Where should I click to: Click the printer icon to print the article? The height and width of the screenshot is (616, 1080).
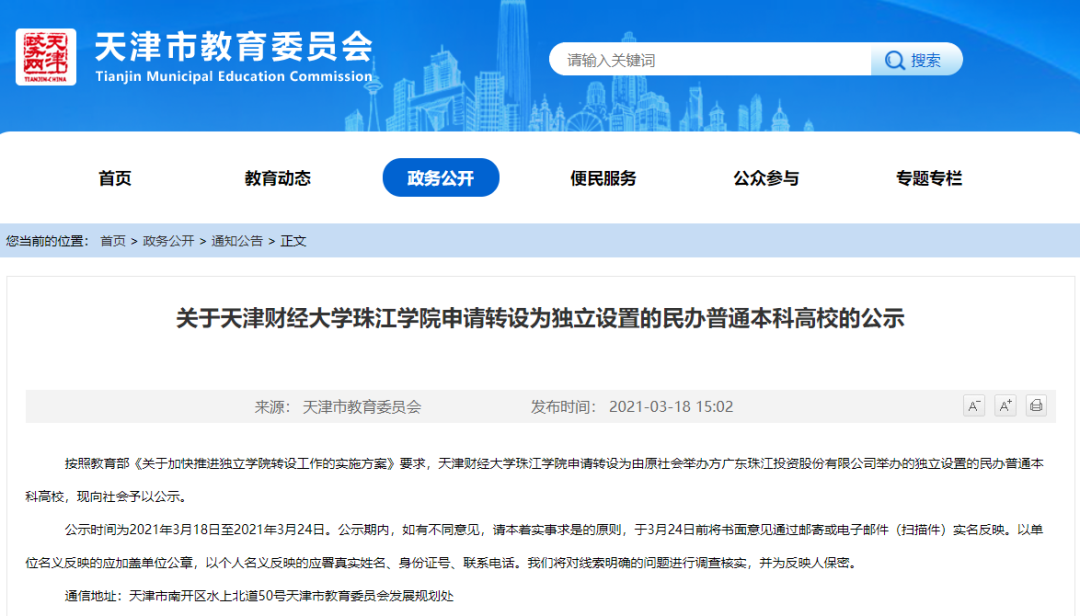[x=1037, y=406]
